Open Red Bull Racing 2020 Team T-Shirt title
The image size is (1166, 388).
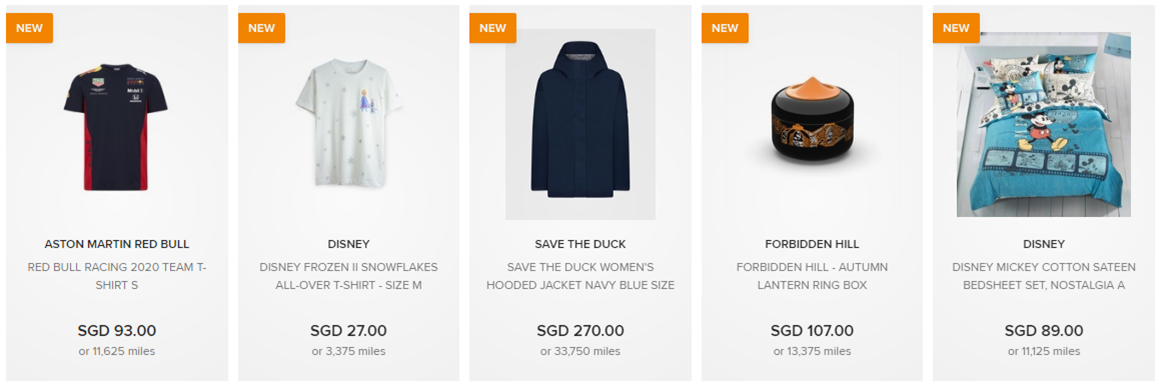coord(117,276)
